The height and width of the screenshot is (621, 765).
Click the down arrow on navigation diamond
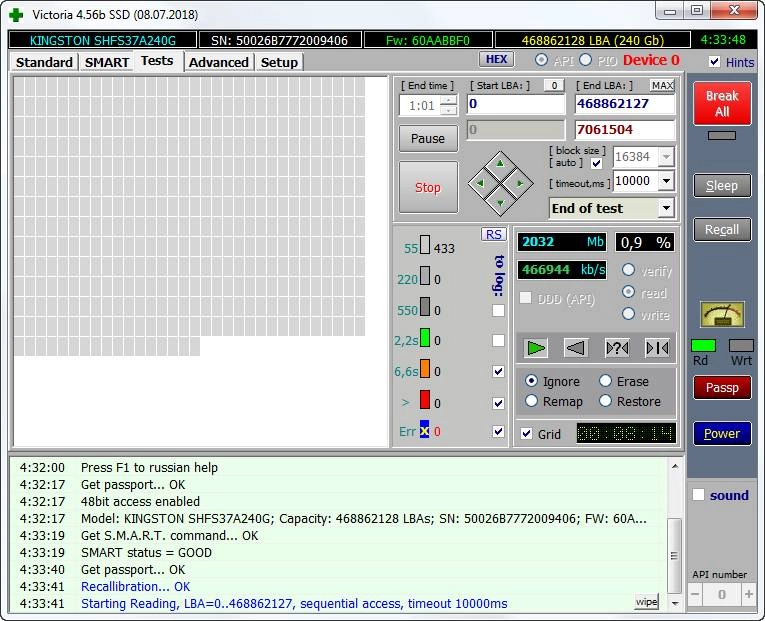pos(500,203)
